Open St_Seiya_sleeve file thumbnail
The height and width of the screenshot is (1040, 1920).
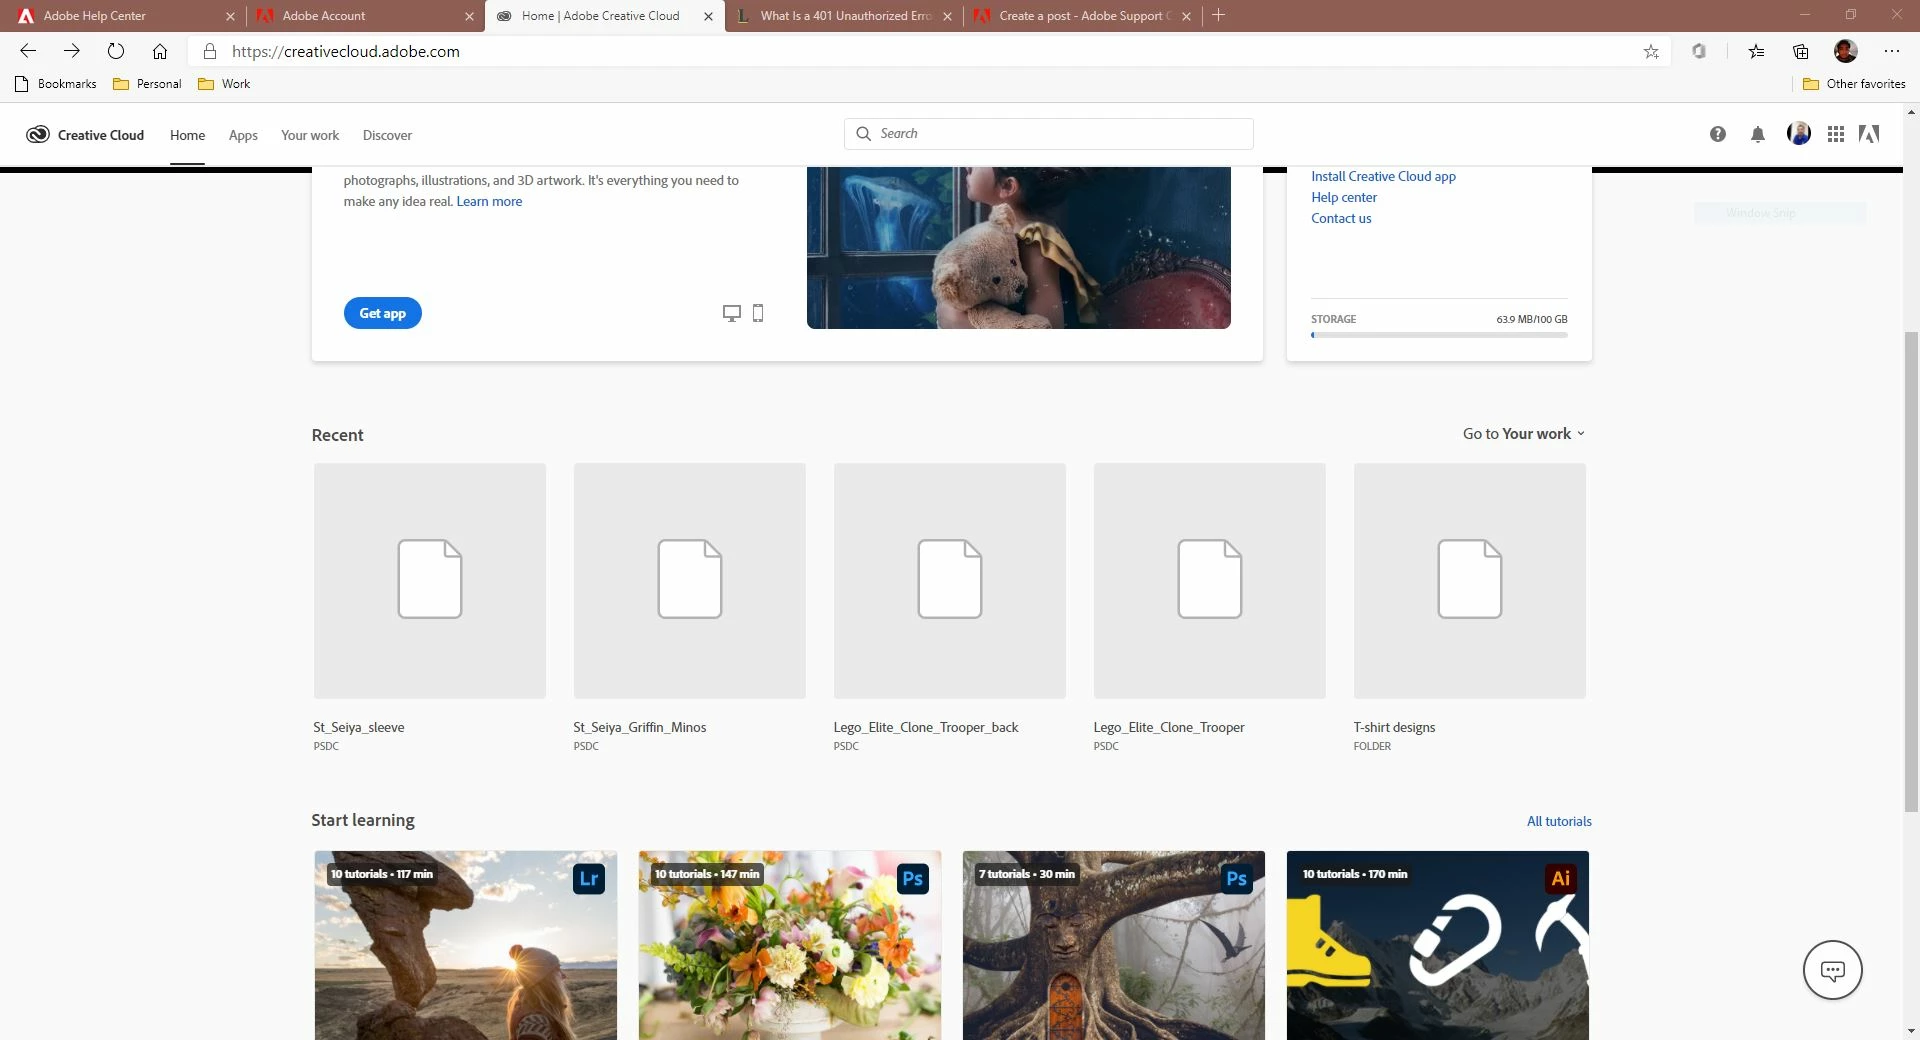click(430, 581)
